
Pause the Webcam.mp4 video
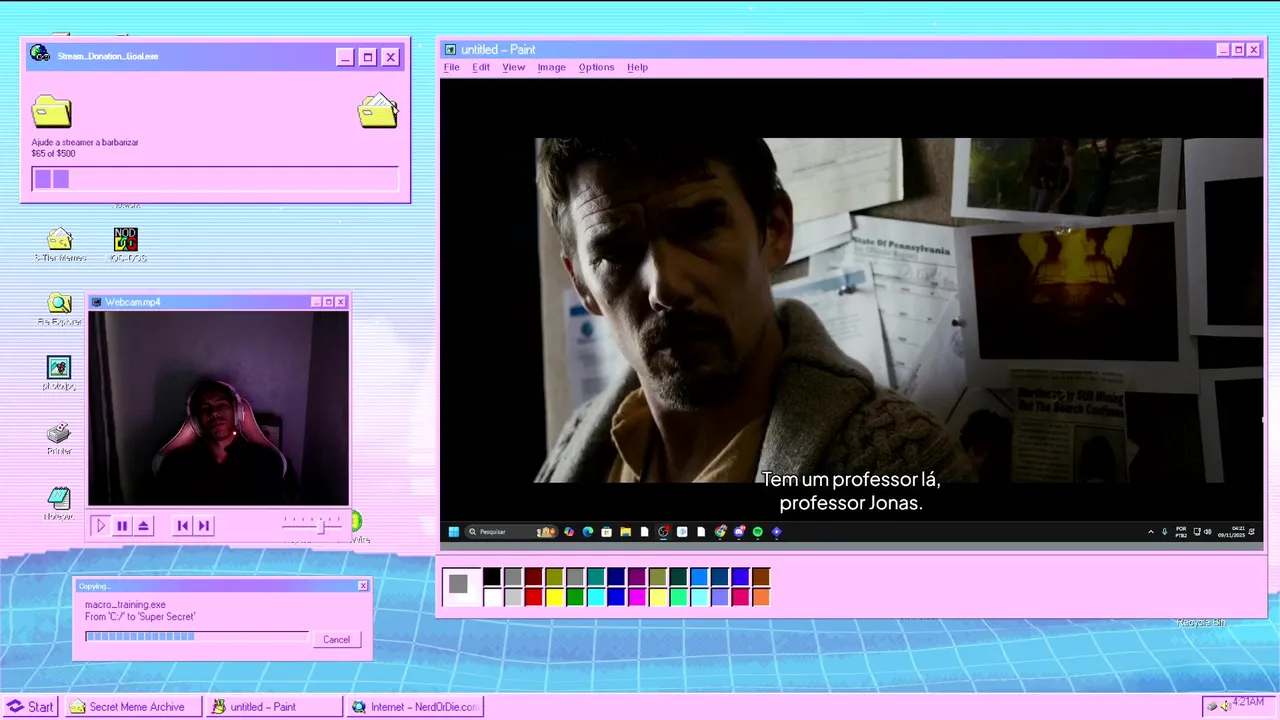[x=122, y=525]
